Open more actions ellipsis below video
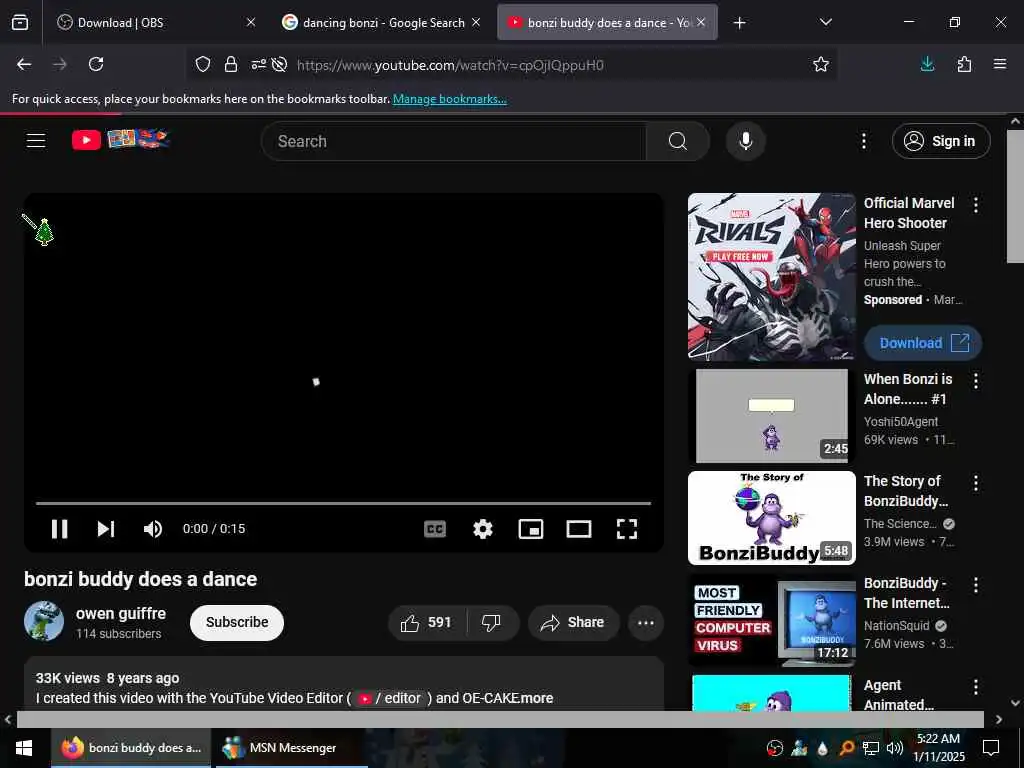This screenshot has height=768, width=1024. pos(646,622)
